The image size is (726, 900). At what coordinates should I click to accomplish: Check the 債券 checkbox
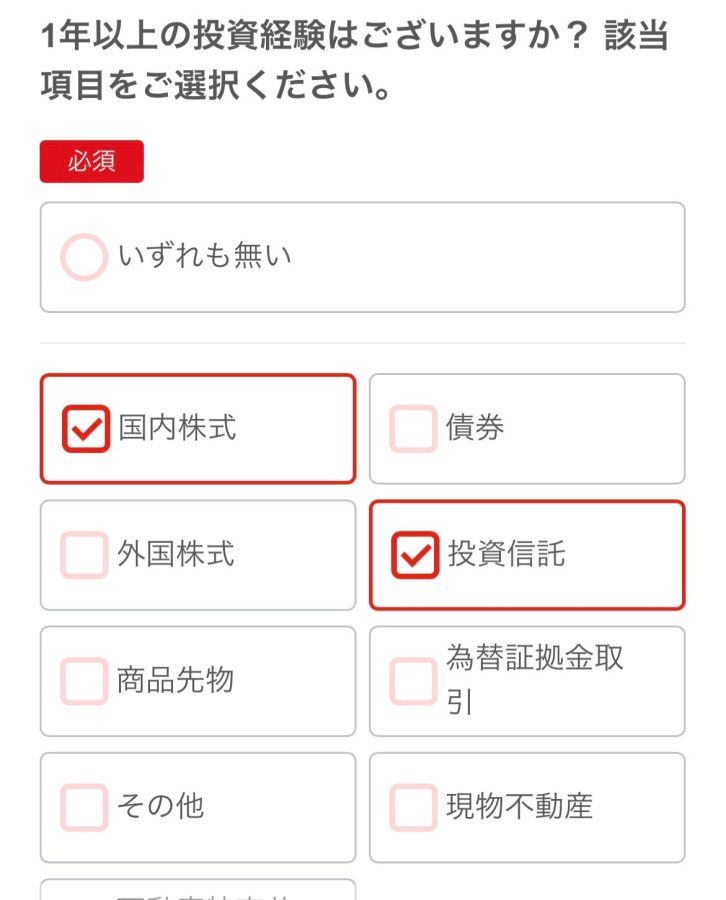[413, 429]
